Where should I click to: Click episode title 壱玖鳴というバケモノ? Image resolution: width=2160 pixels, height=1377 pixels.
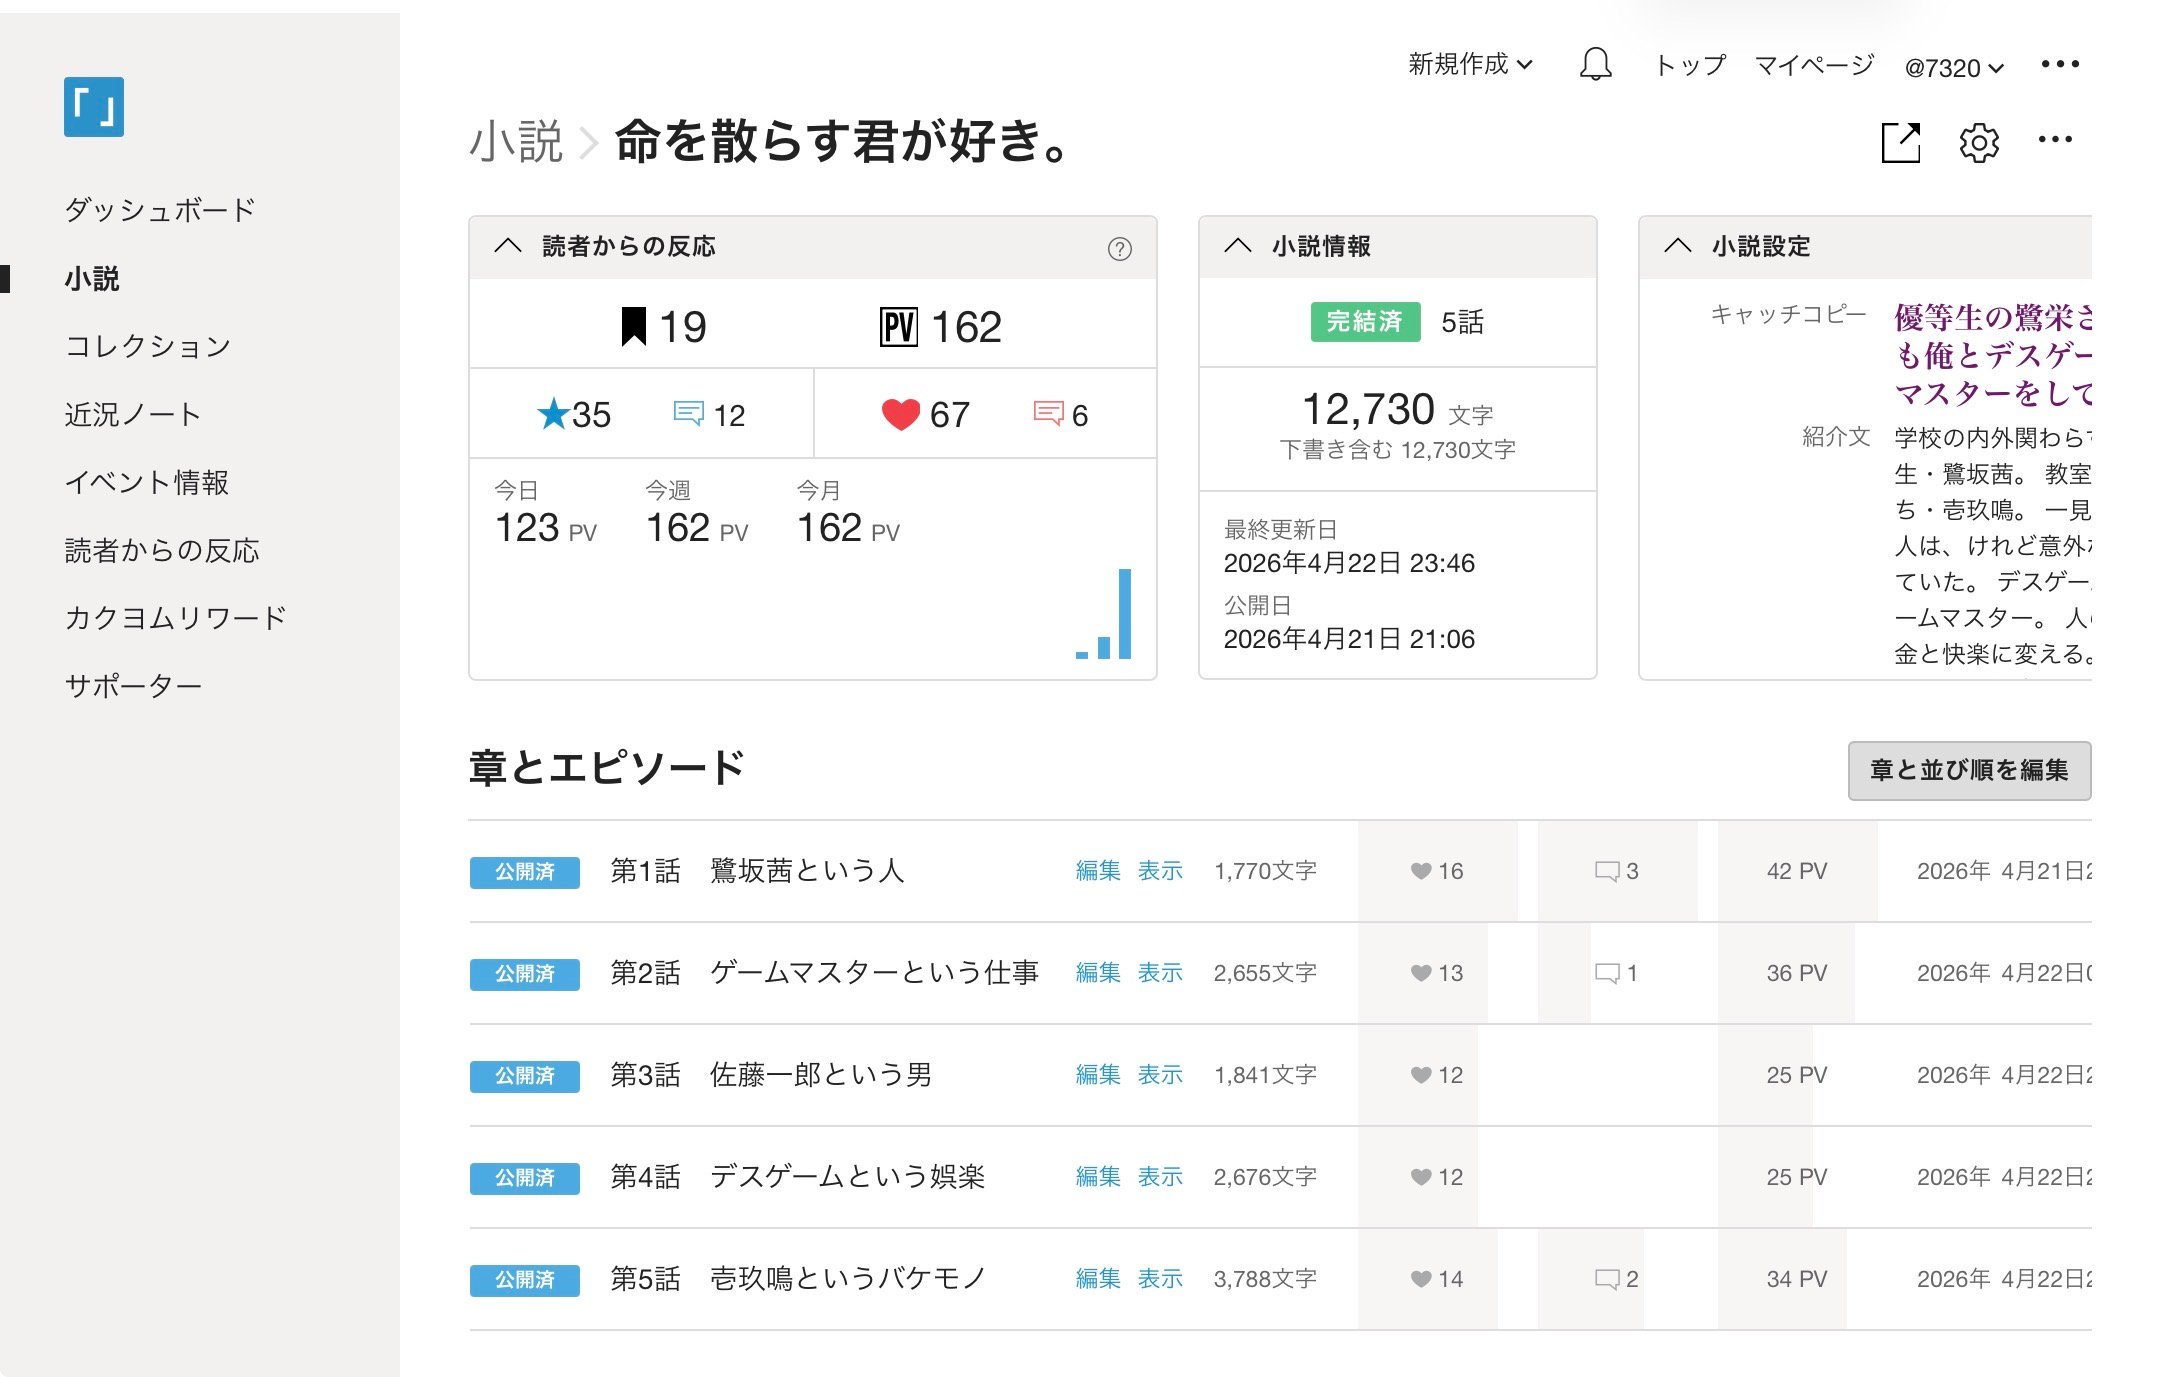point(848,1279)
